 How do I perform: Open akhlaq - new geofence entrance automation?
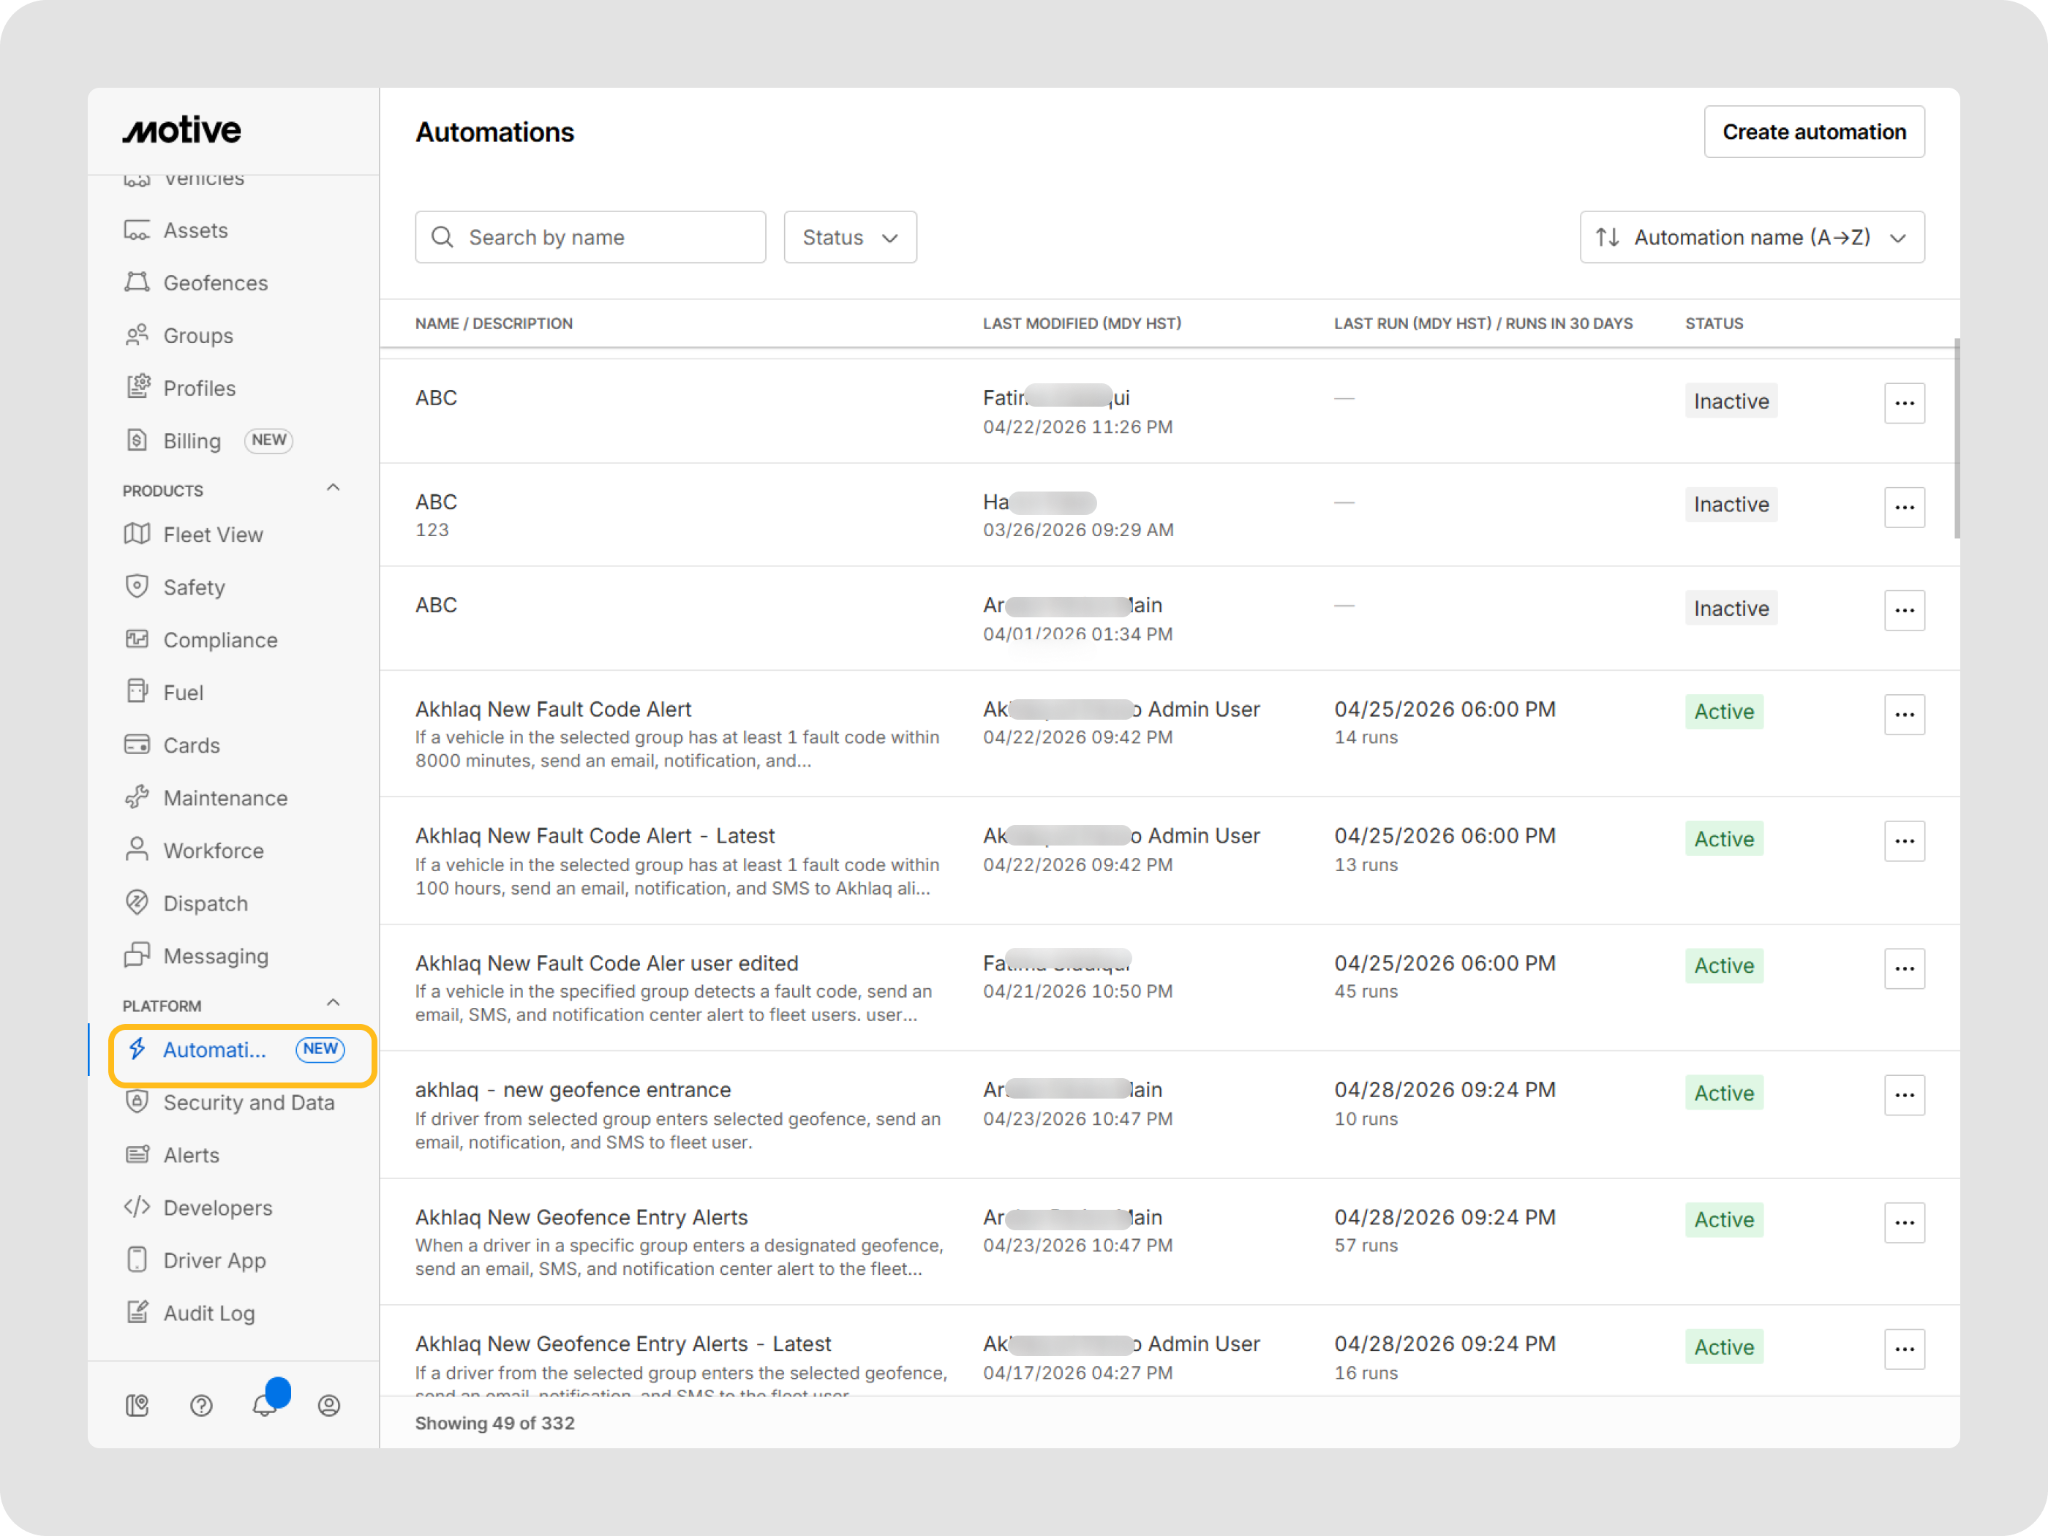(x=573, y=1090)
